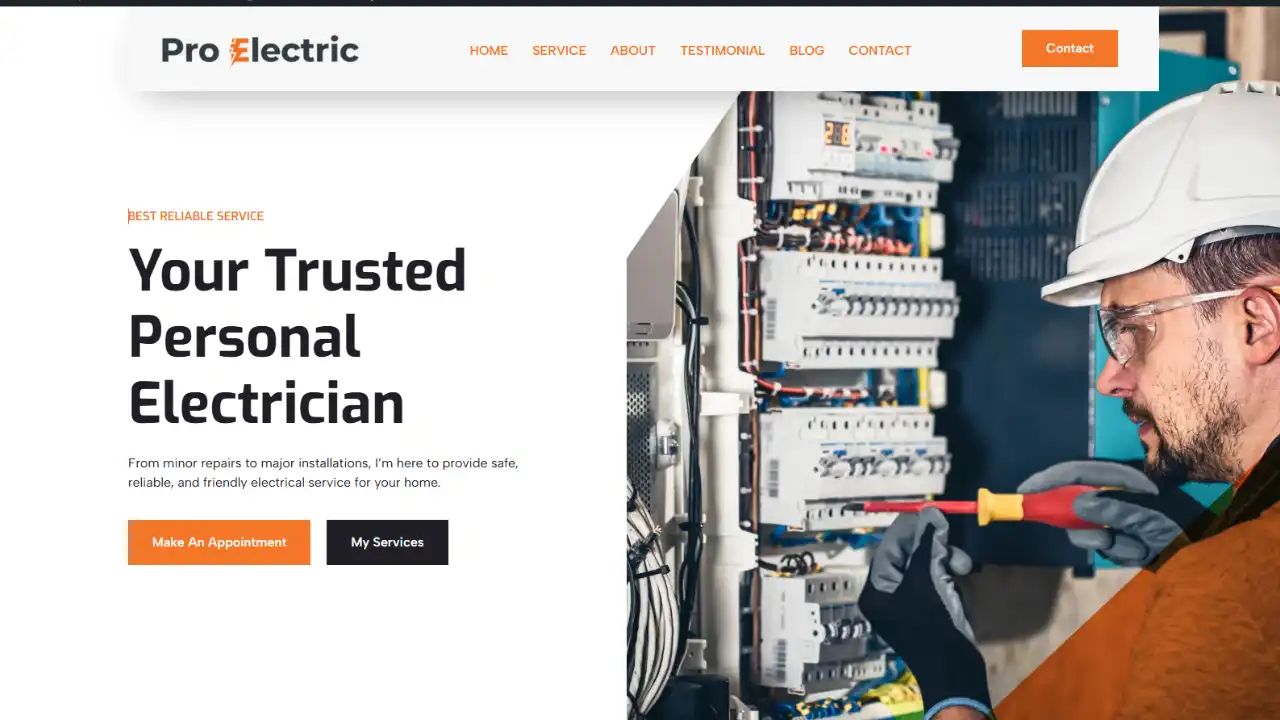Click the electrician's white hard hat
Screen dimensions: 1280x720
click(1165, 190)
